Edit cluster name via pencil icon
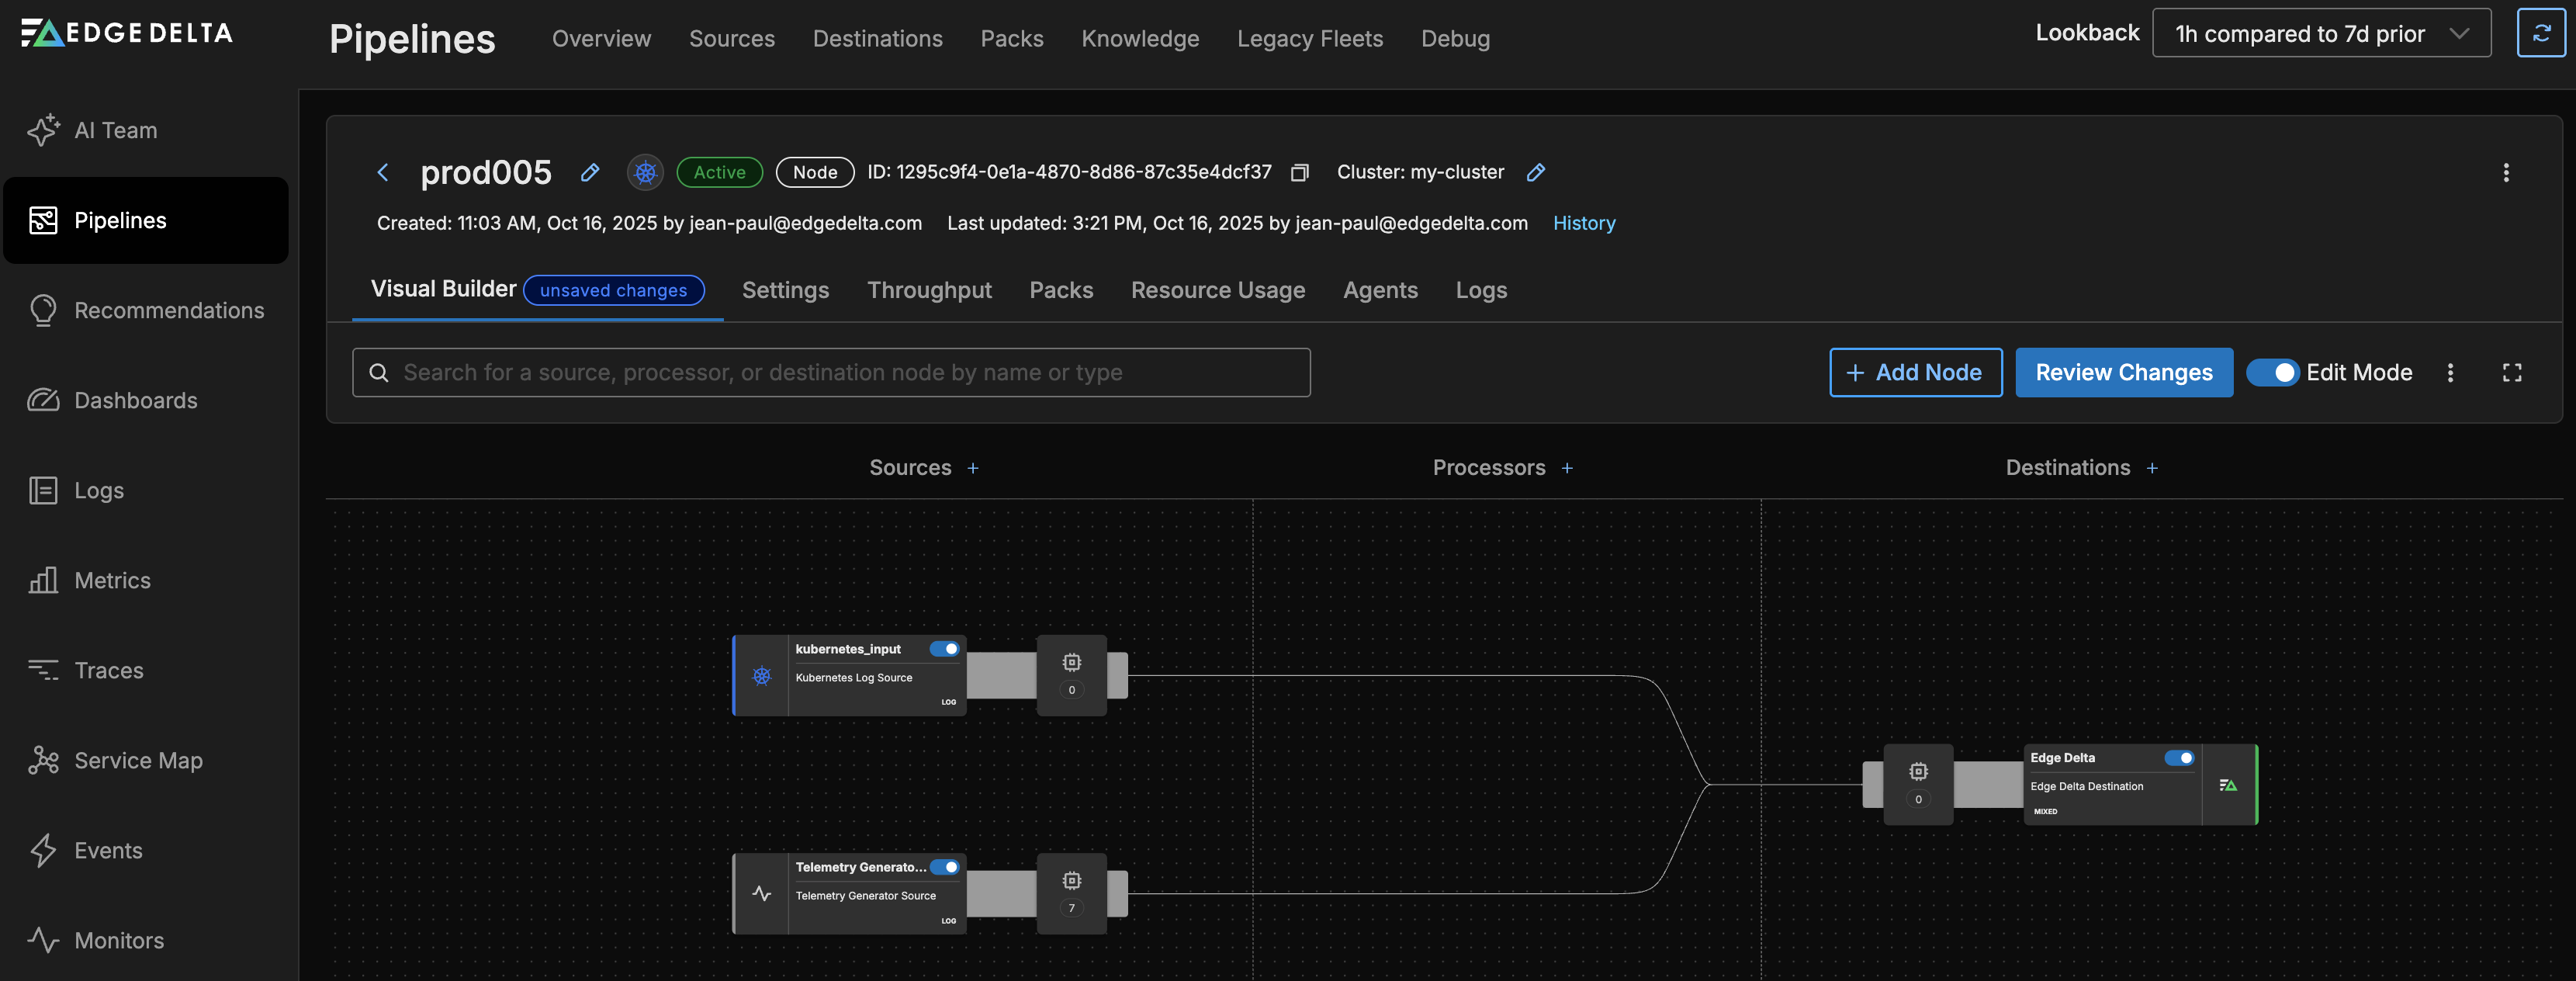This screenshot has height=981, width=2576. tap(1536, 172)
